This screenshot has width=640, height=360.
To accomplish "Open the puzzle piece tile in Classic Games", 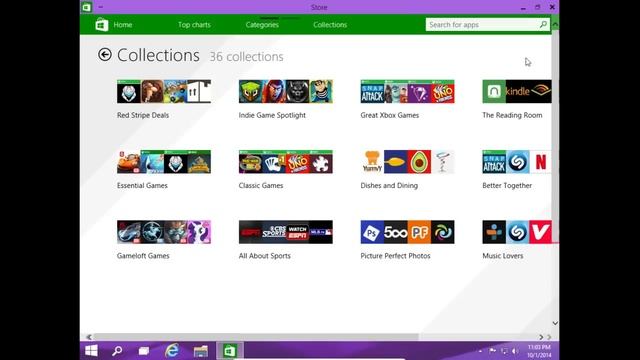I will click(321, 162).
